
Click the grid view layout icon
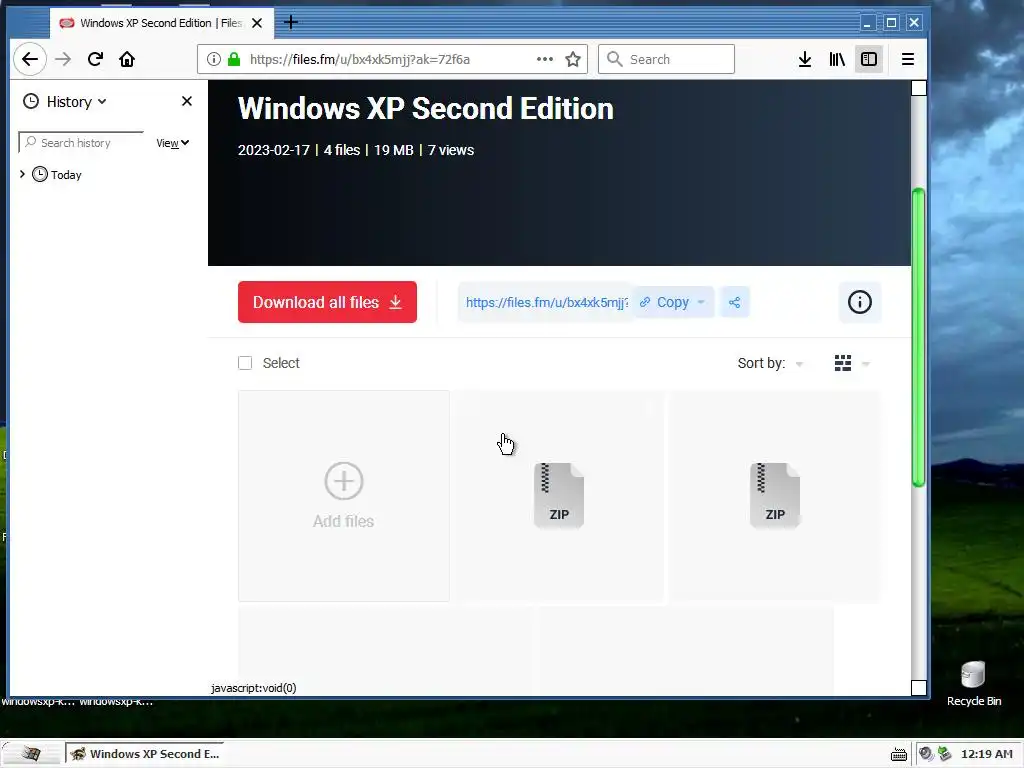[x=842, y=363]
